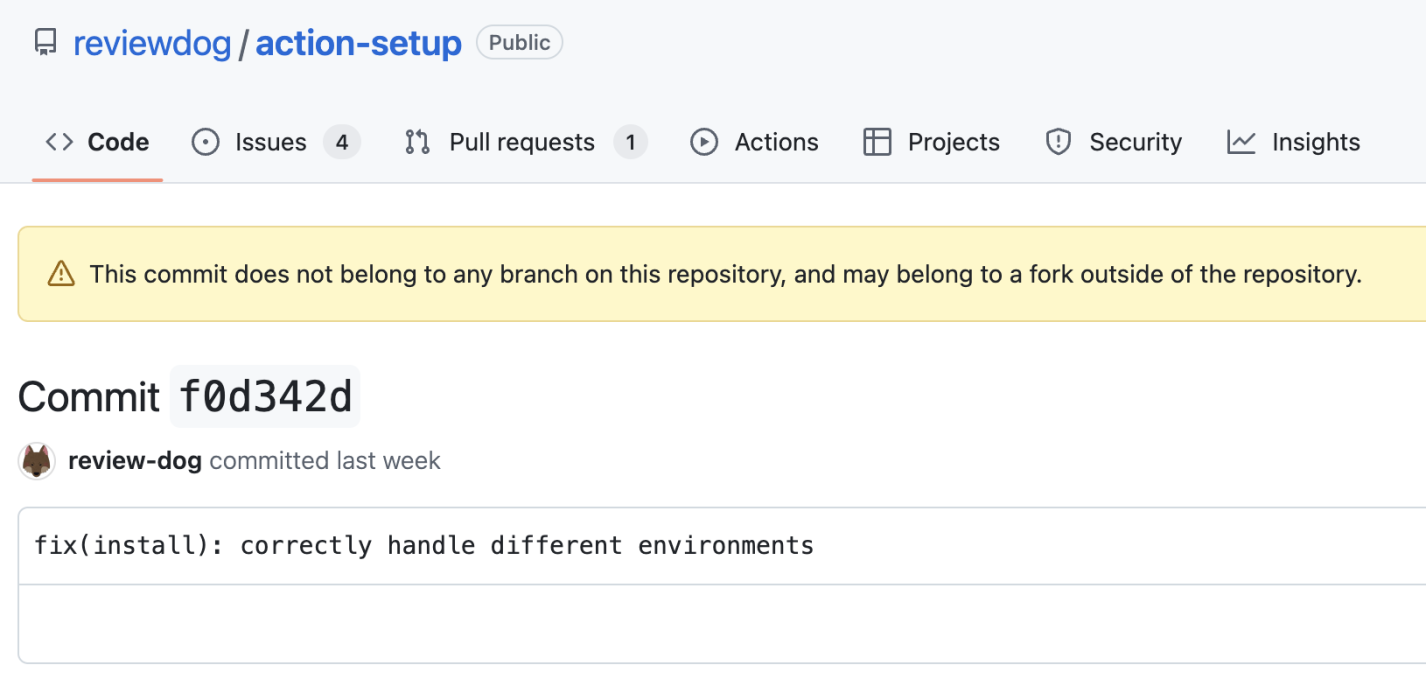This screenshot has width=1426, height=700.
Task: Select the commit hash f0d342d
Action: (264, 396)
